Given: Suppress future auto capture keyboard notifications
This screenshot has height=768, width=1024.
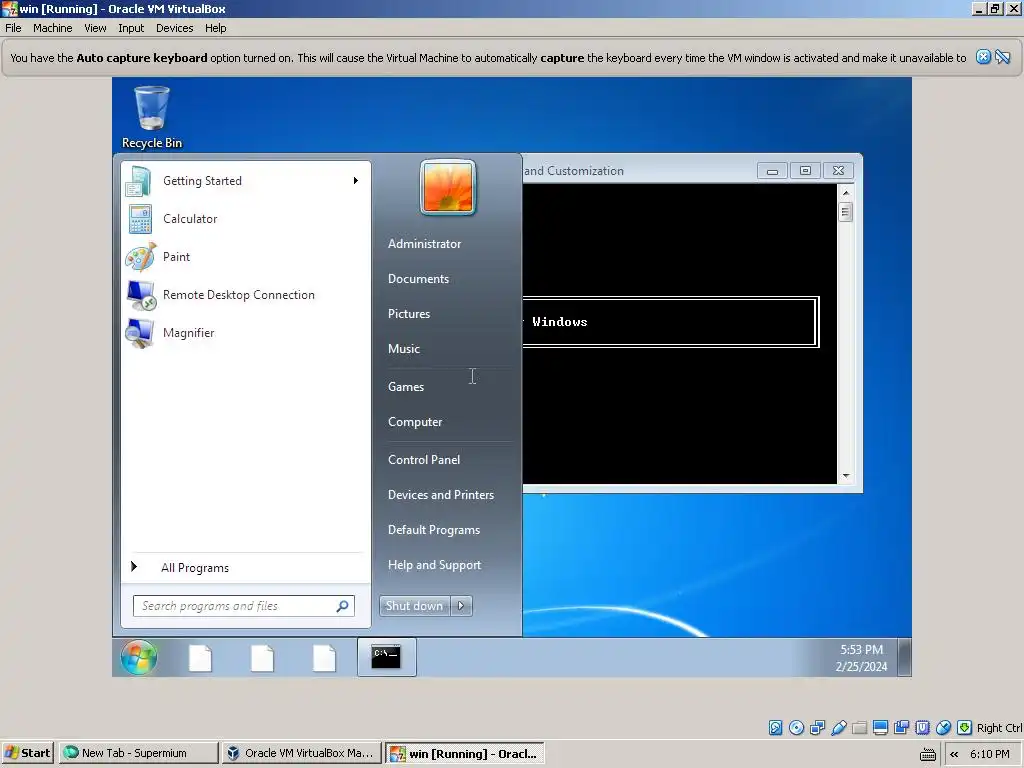Looking at the screenshot, I should coord(1002,57).
